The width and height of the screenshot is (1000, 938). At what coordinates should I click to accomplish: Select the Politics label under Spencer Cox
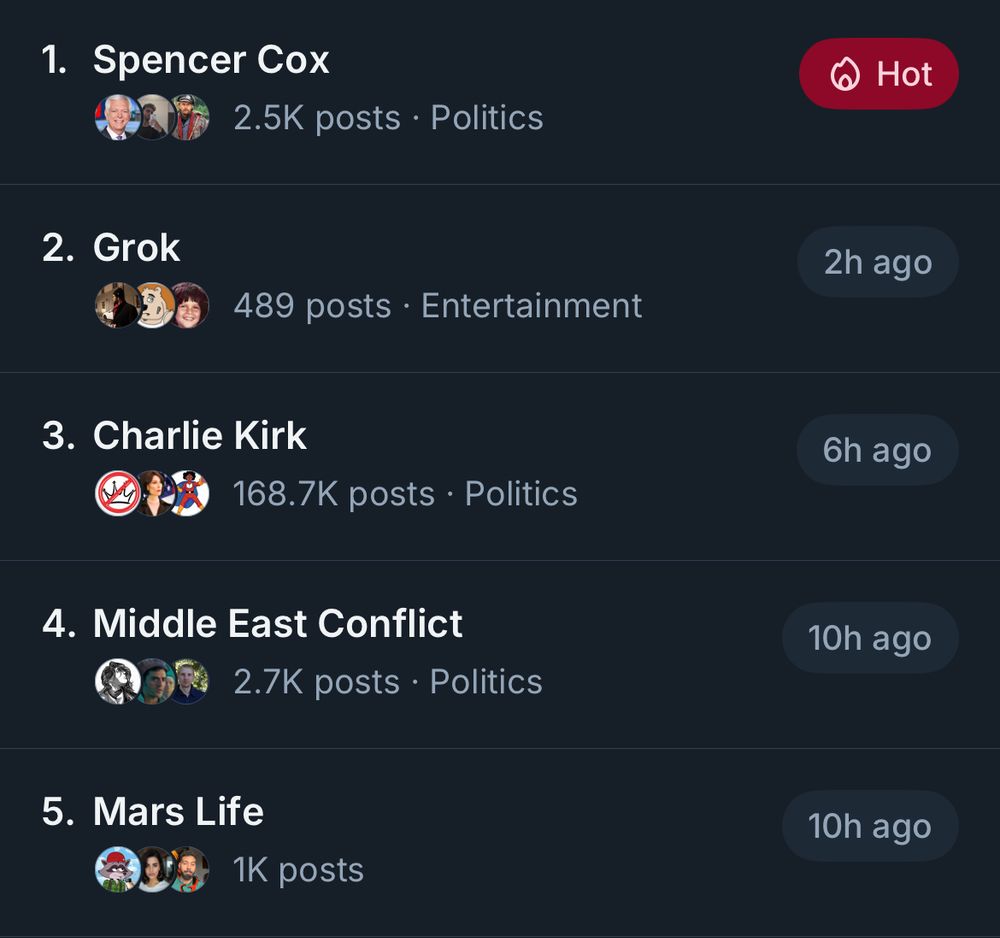pos(486,117)
